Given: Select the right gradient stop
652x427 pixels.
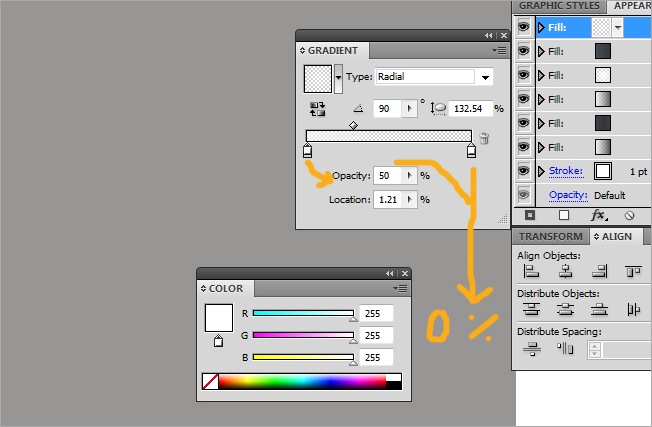Looking at the screenshot, I should click(x=471, y=150).
